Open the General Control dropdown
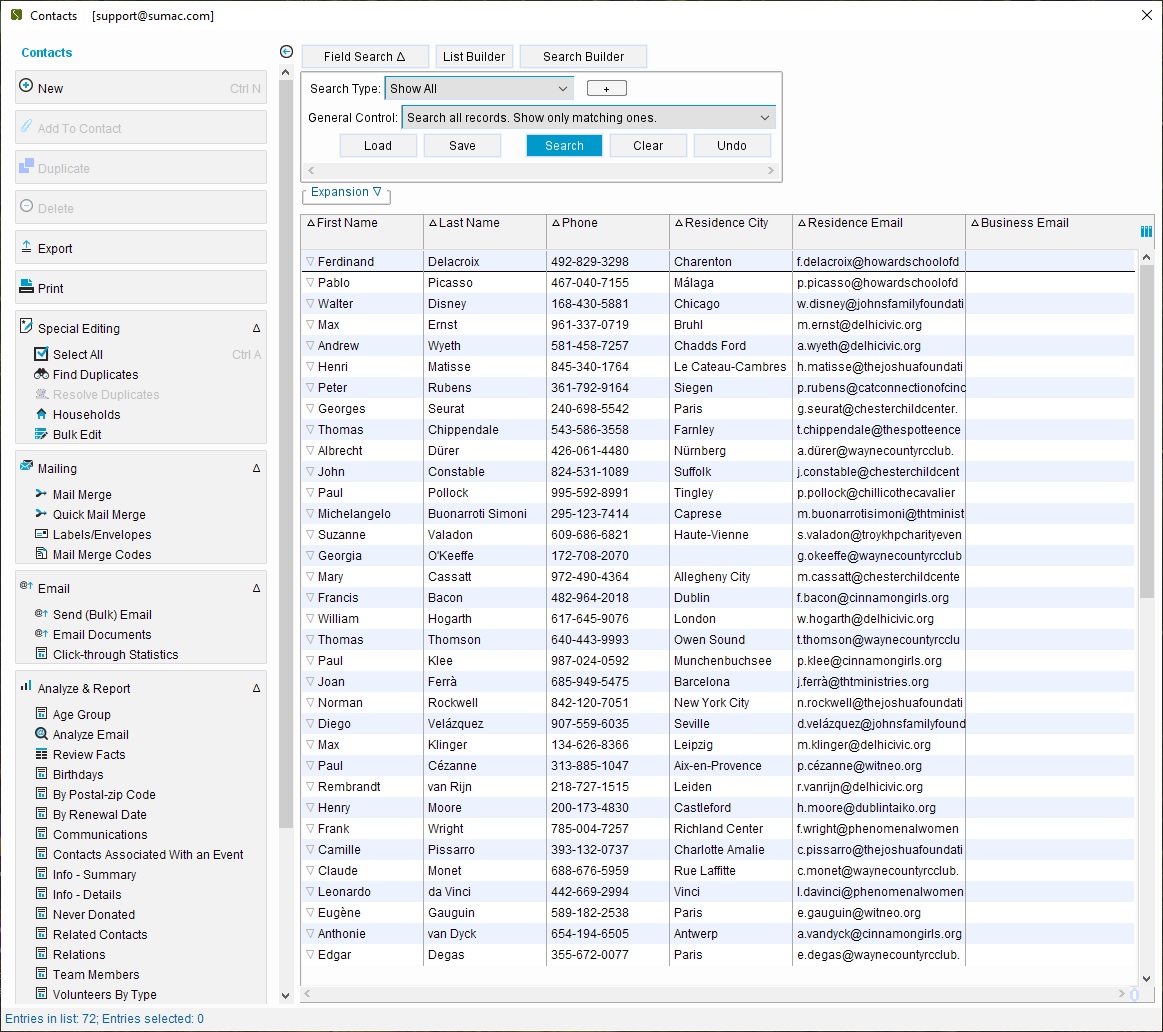This screenshot has width=1163, height=1032. click(589, 117)
